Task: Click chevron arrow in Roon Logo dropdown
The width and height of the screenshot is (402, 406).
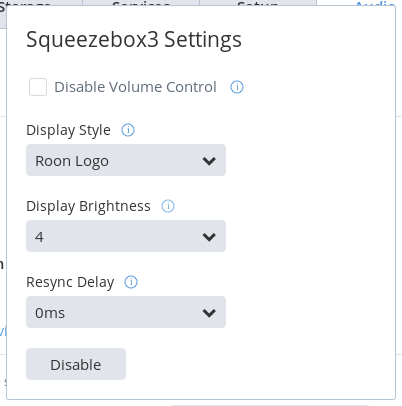Action: (x=209, y=161)
